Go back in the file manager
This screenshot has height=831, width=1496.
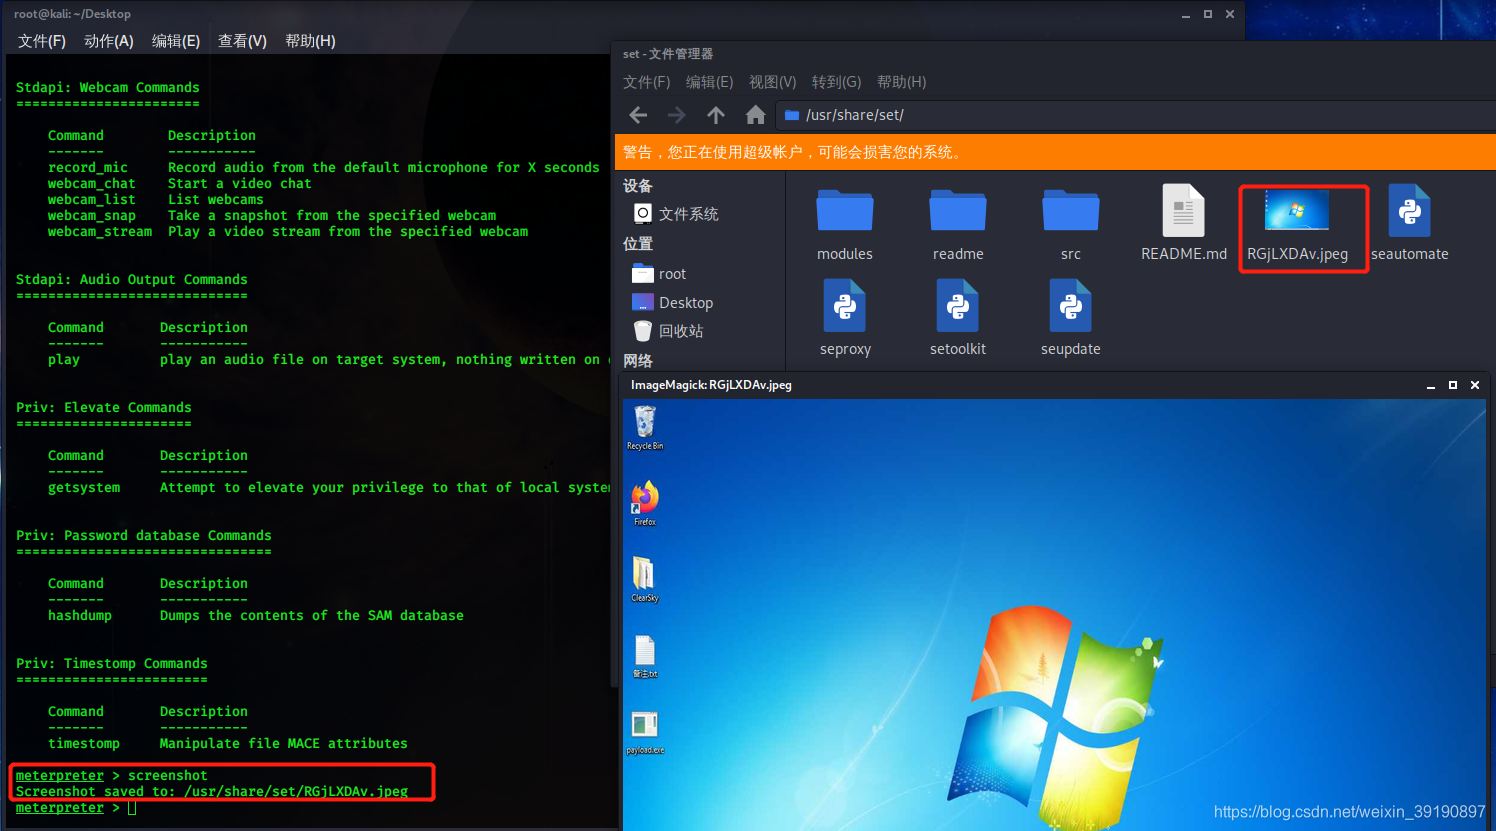point(638,115)
